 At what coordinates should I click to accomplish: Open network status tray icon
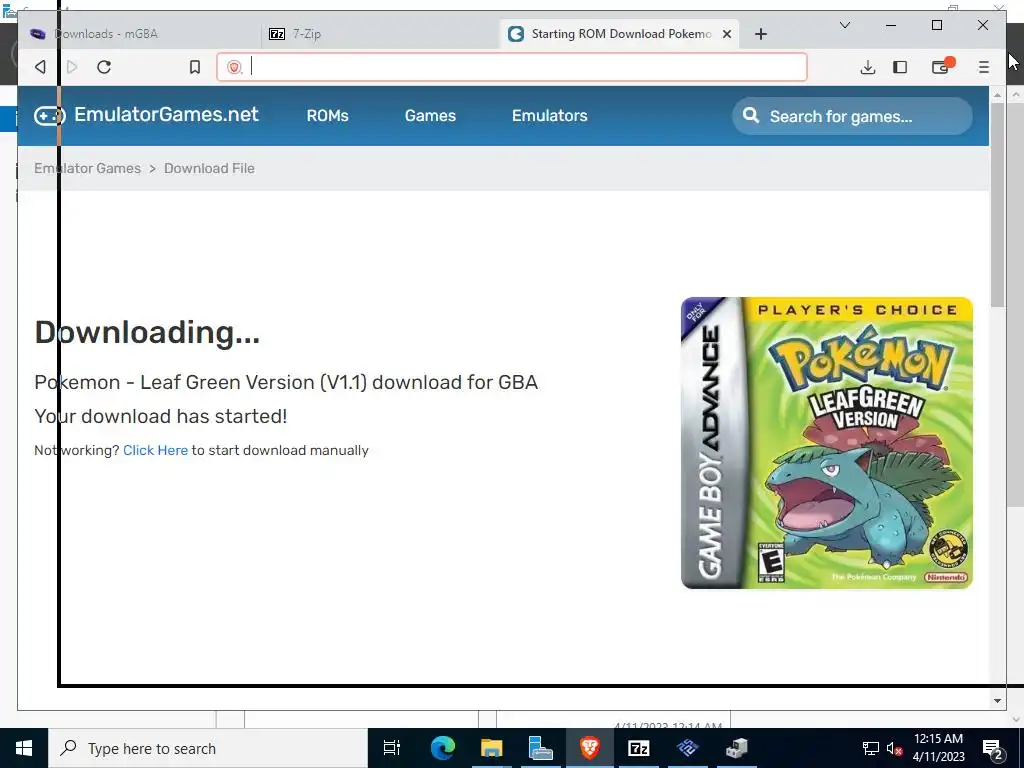871,749
